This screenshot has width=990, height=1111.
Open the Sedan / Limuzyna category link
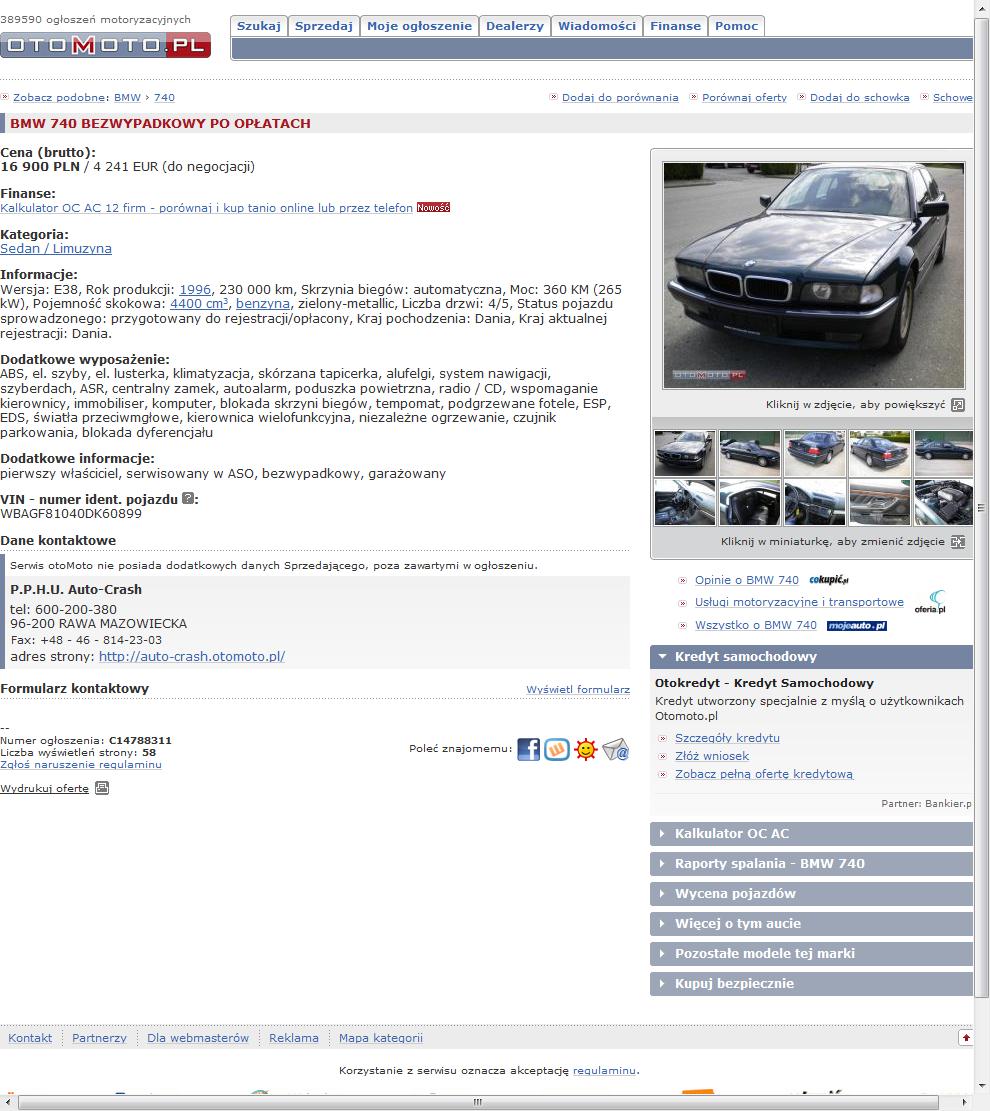tap(56, 249)
